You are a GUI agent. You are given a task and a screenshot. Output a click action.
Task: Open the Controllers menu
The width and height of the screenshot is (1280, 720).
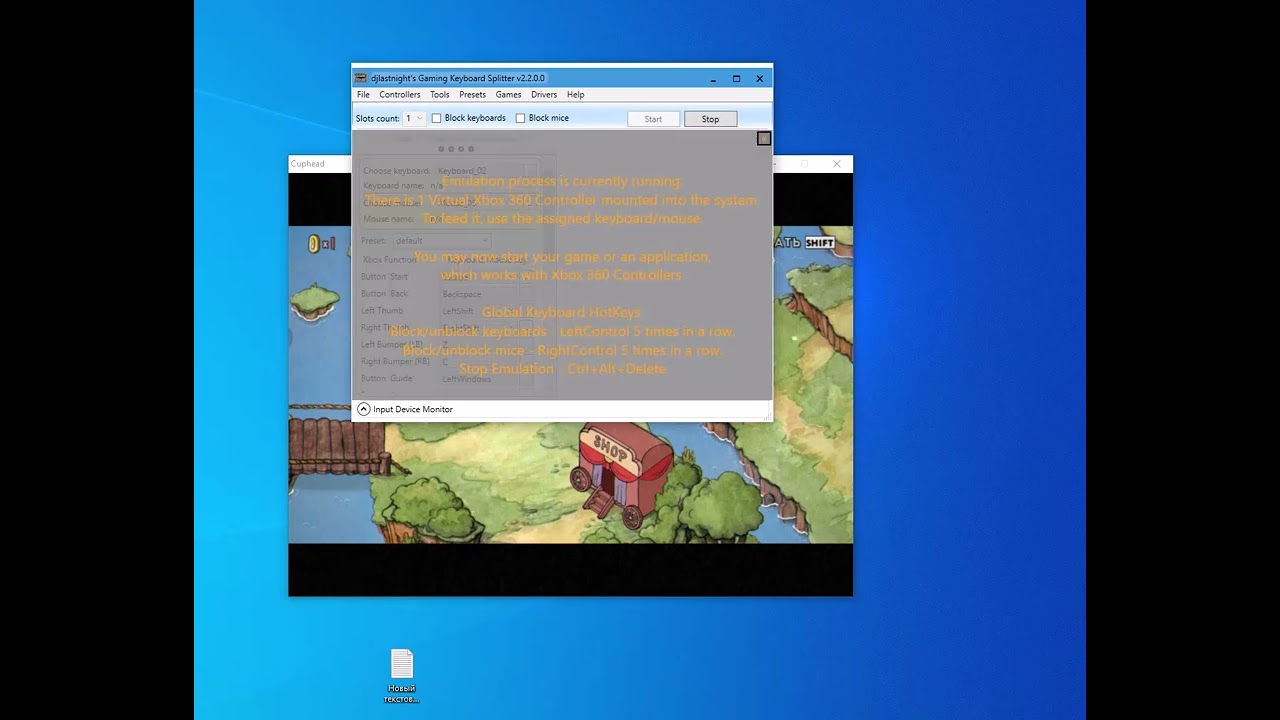point(400,95)
